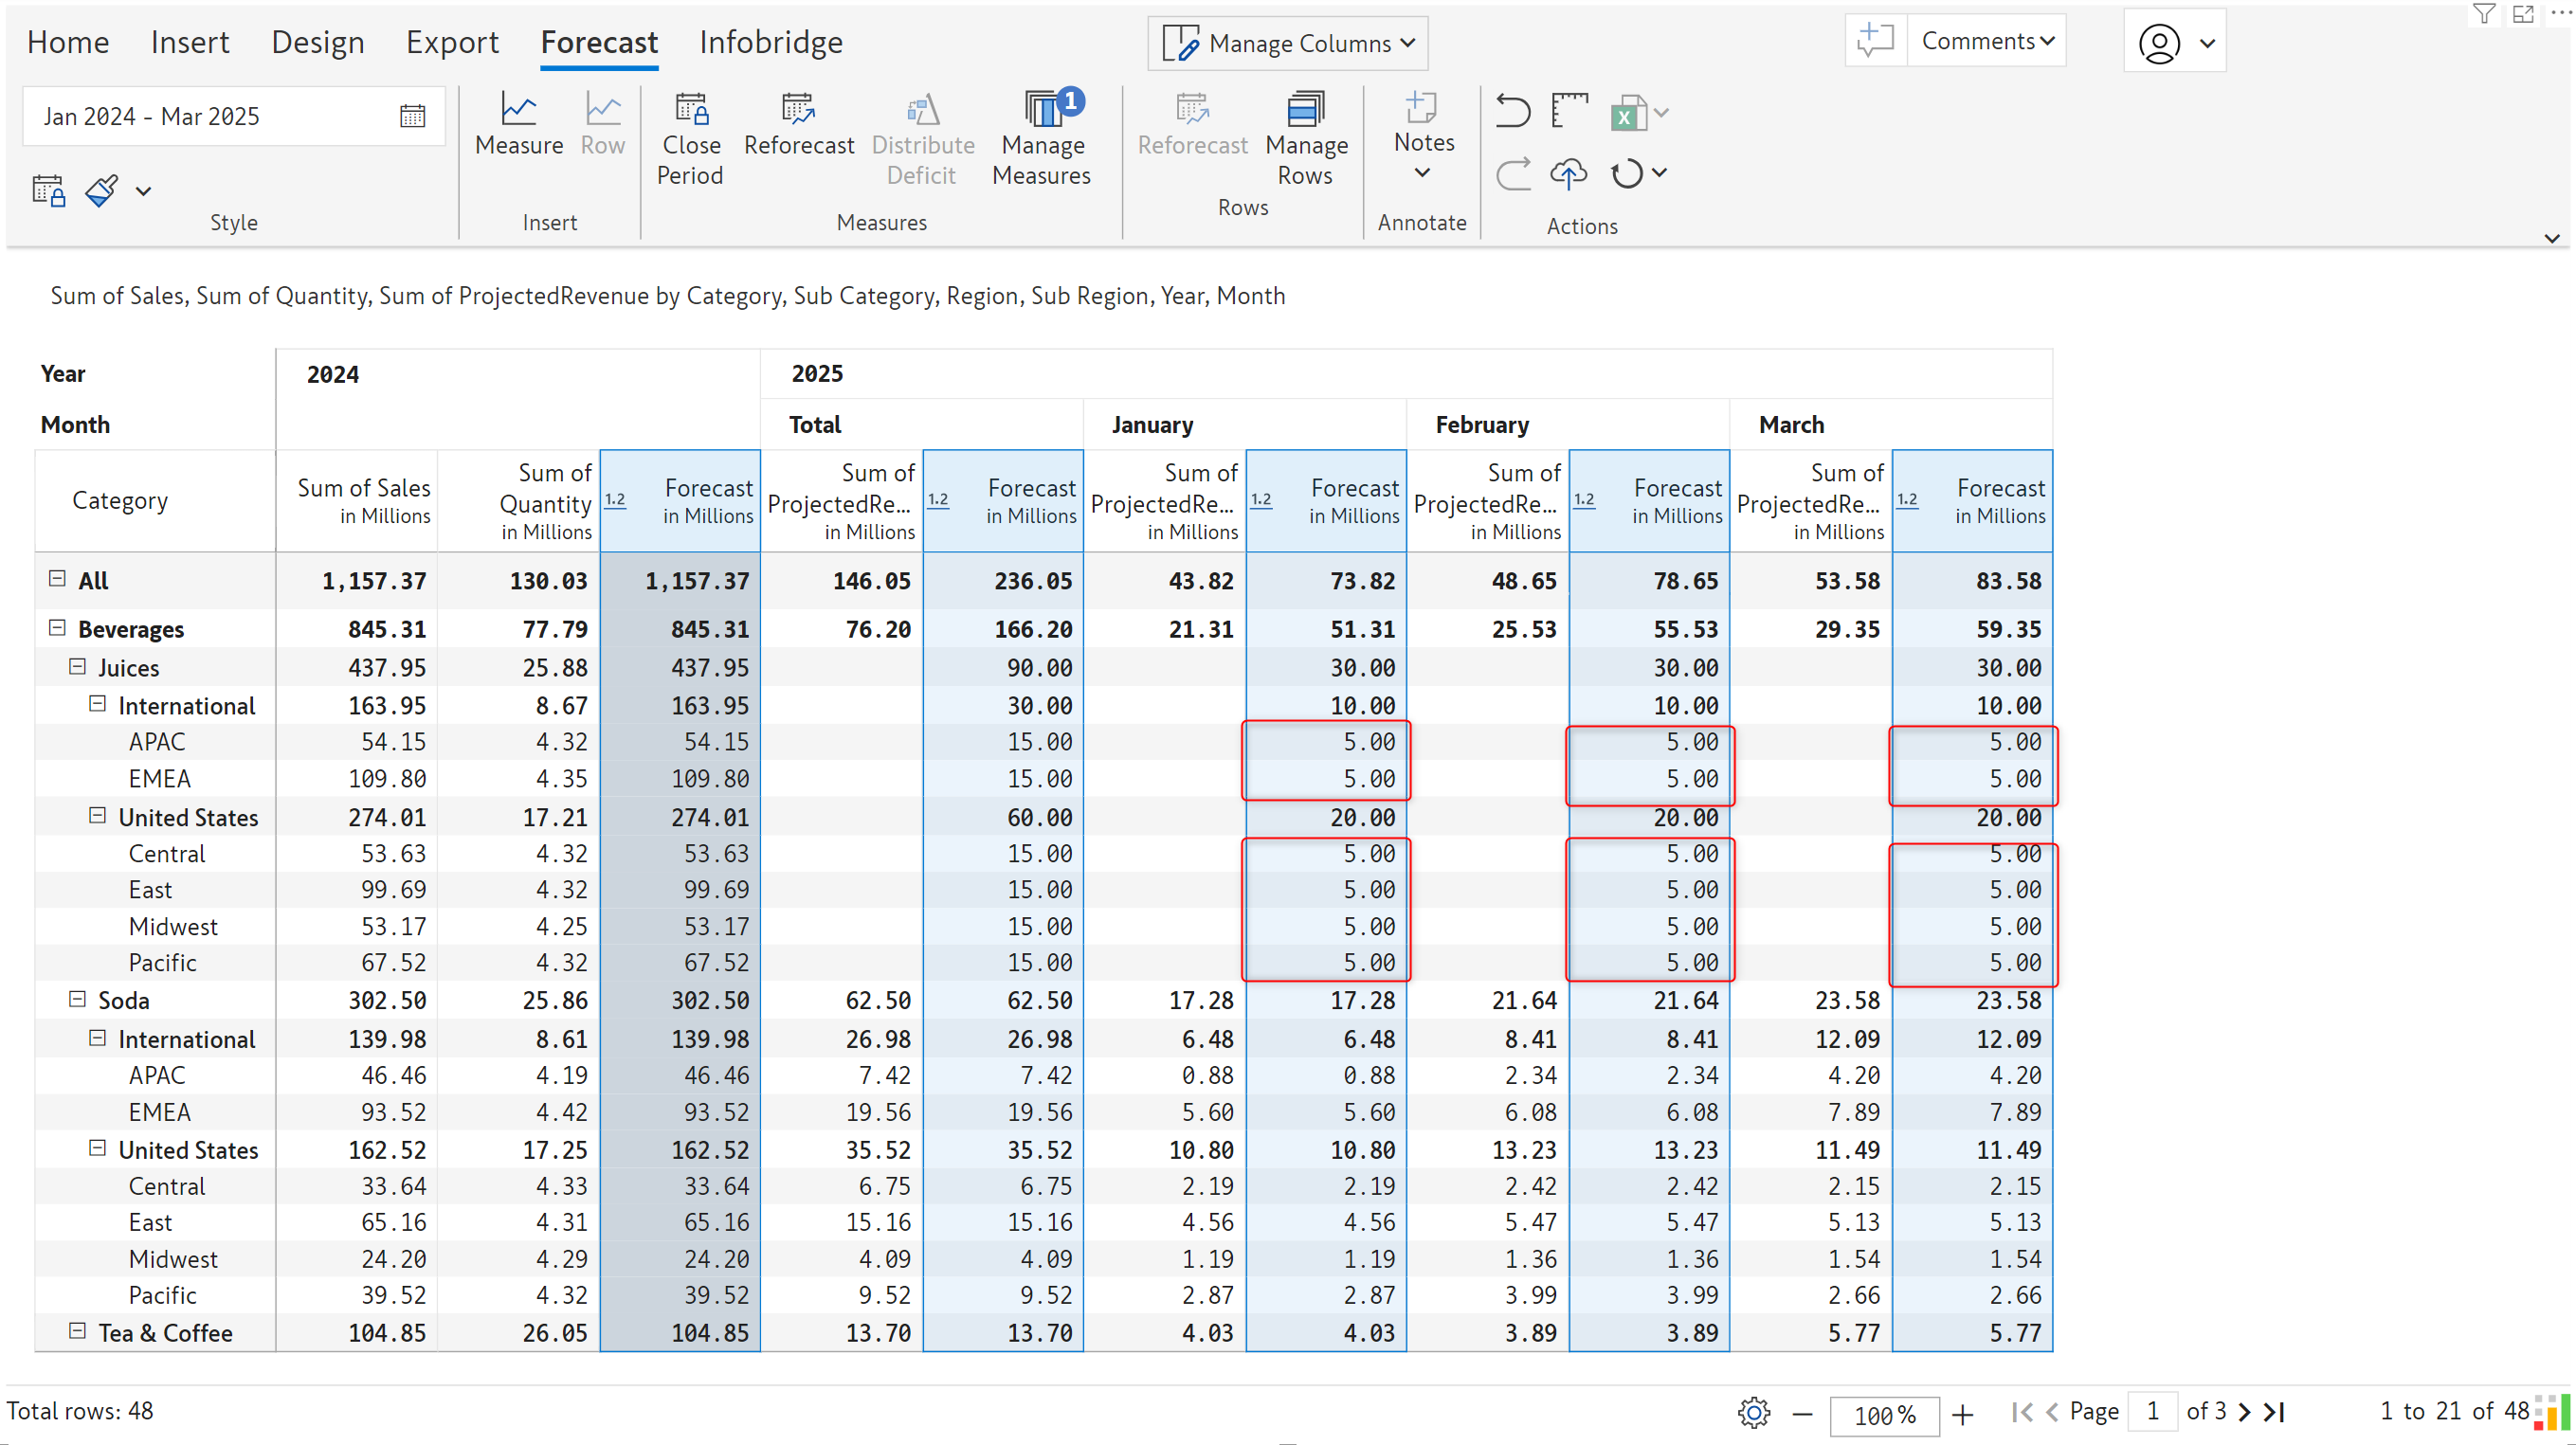Click the page number input box
The width and height of the screenshot is (2576, 1445).
[2152, 1412]
